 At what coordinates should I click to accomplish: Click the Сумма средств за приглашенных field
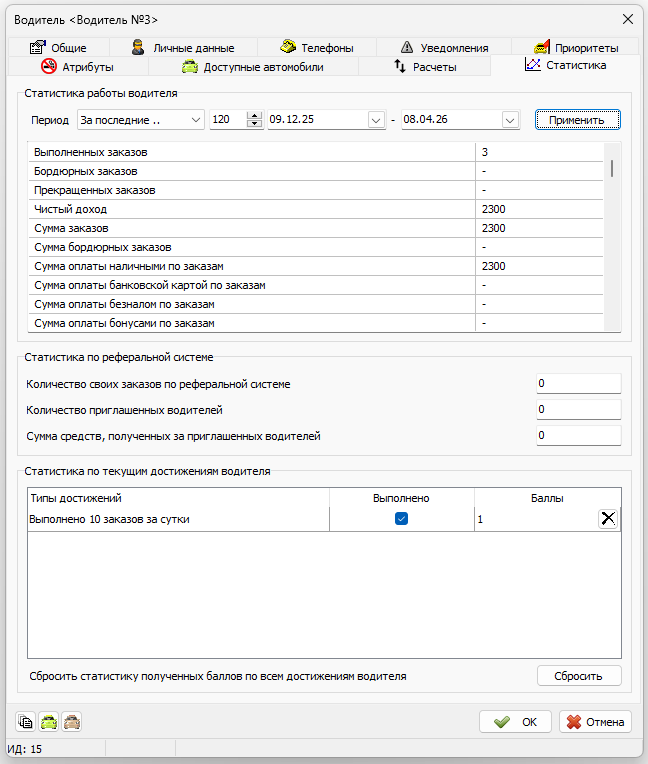579,435
